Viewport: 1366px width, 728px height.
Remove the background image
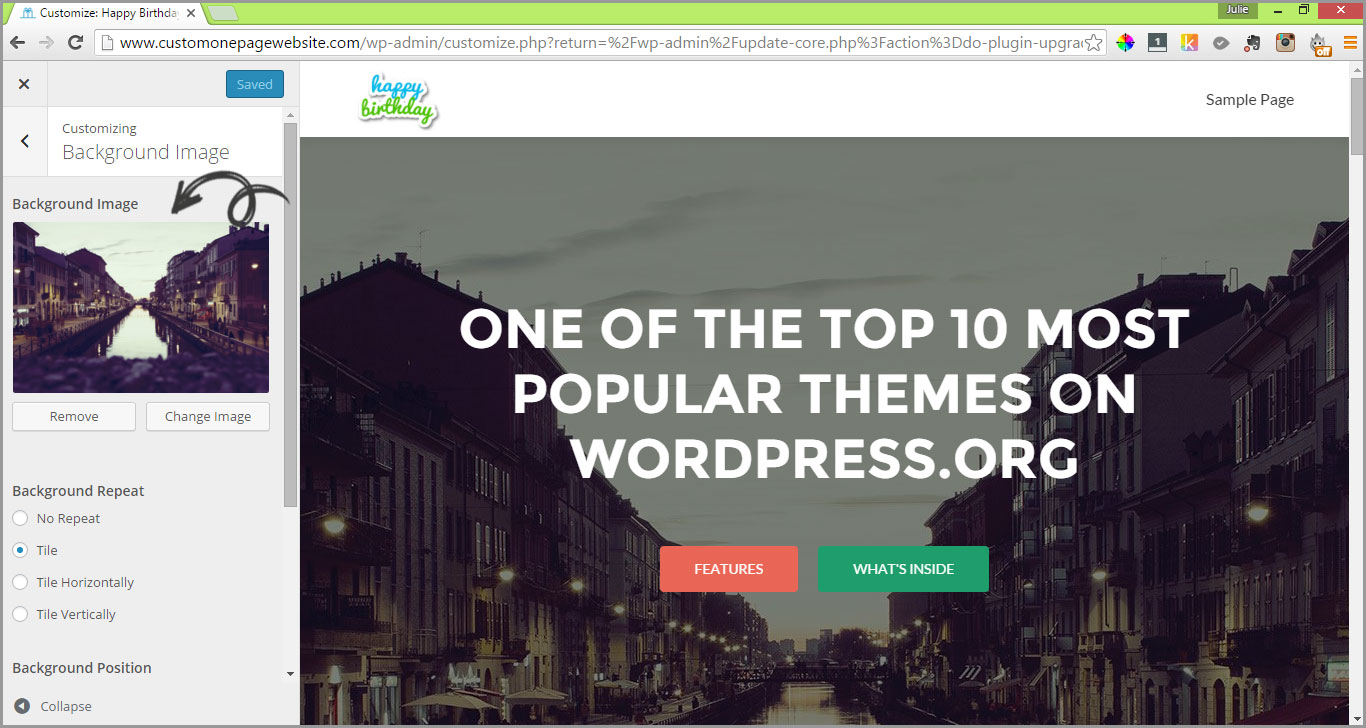point(74,416)
